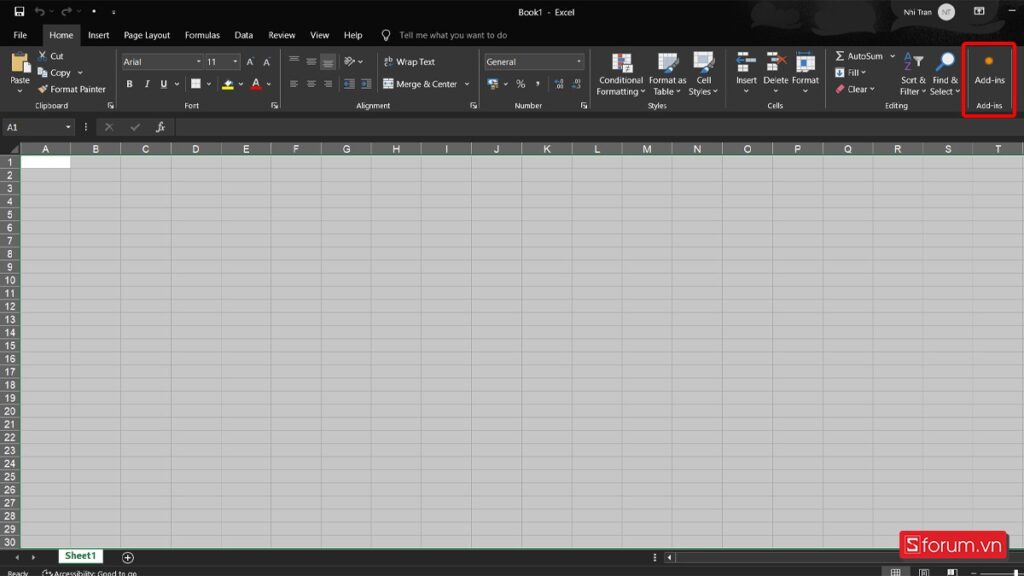This screenshot has height=576, width=1024.
Task: Select the Top Align icon
Action: (294, 61)
